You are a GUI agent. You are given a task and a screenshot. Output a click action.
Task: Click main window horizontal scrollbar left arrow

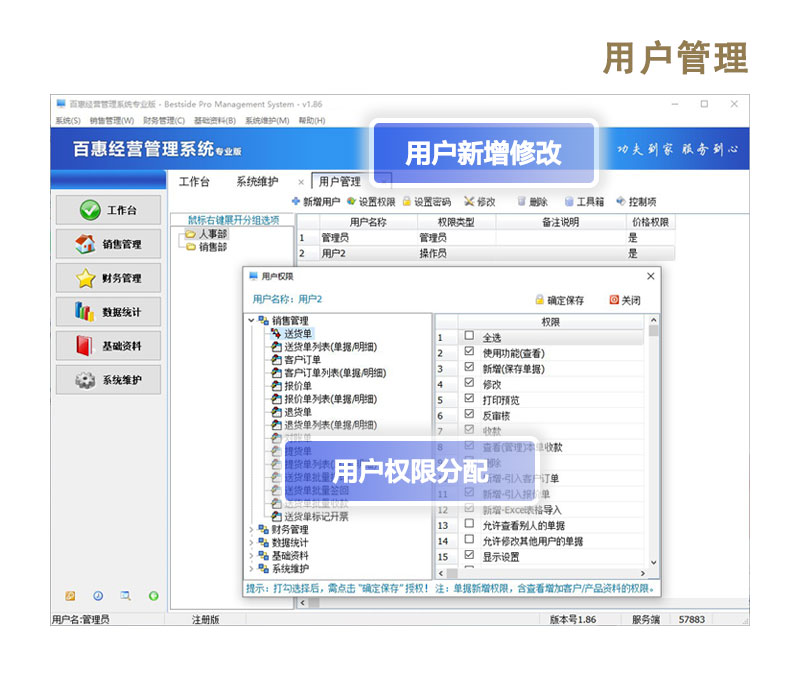[x=303, y=603]
